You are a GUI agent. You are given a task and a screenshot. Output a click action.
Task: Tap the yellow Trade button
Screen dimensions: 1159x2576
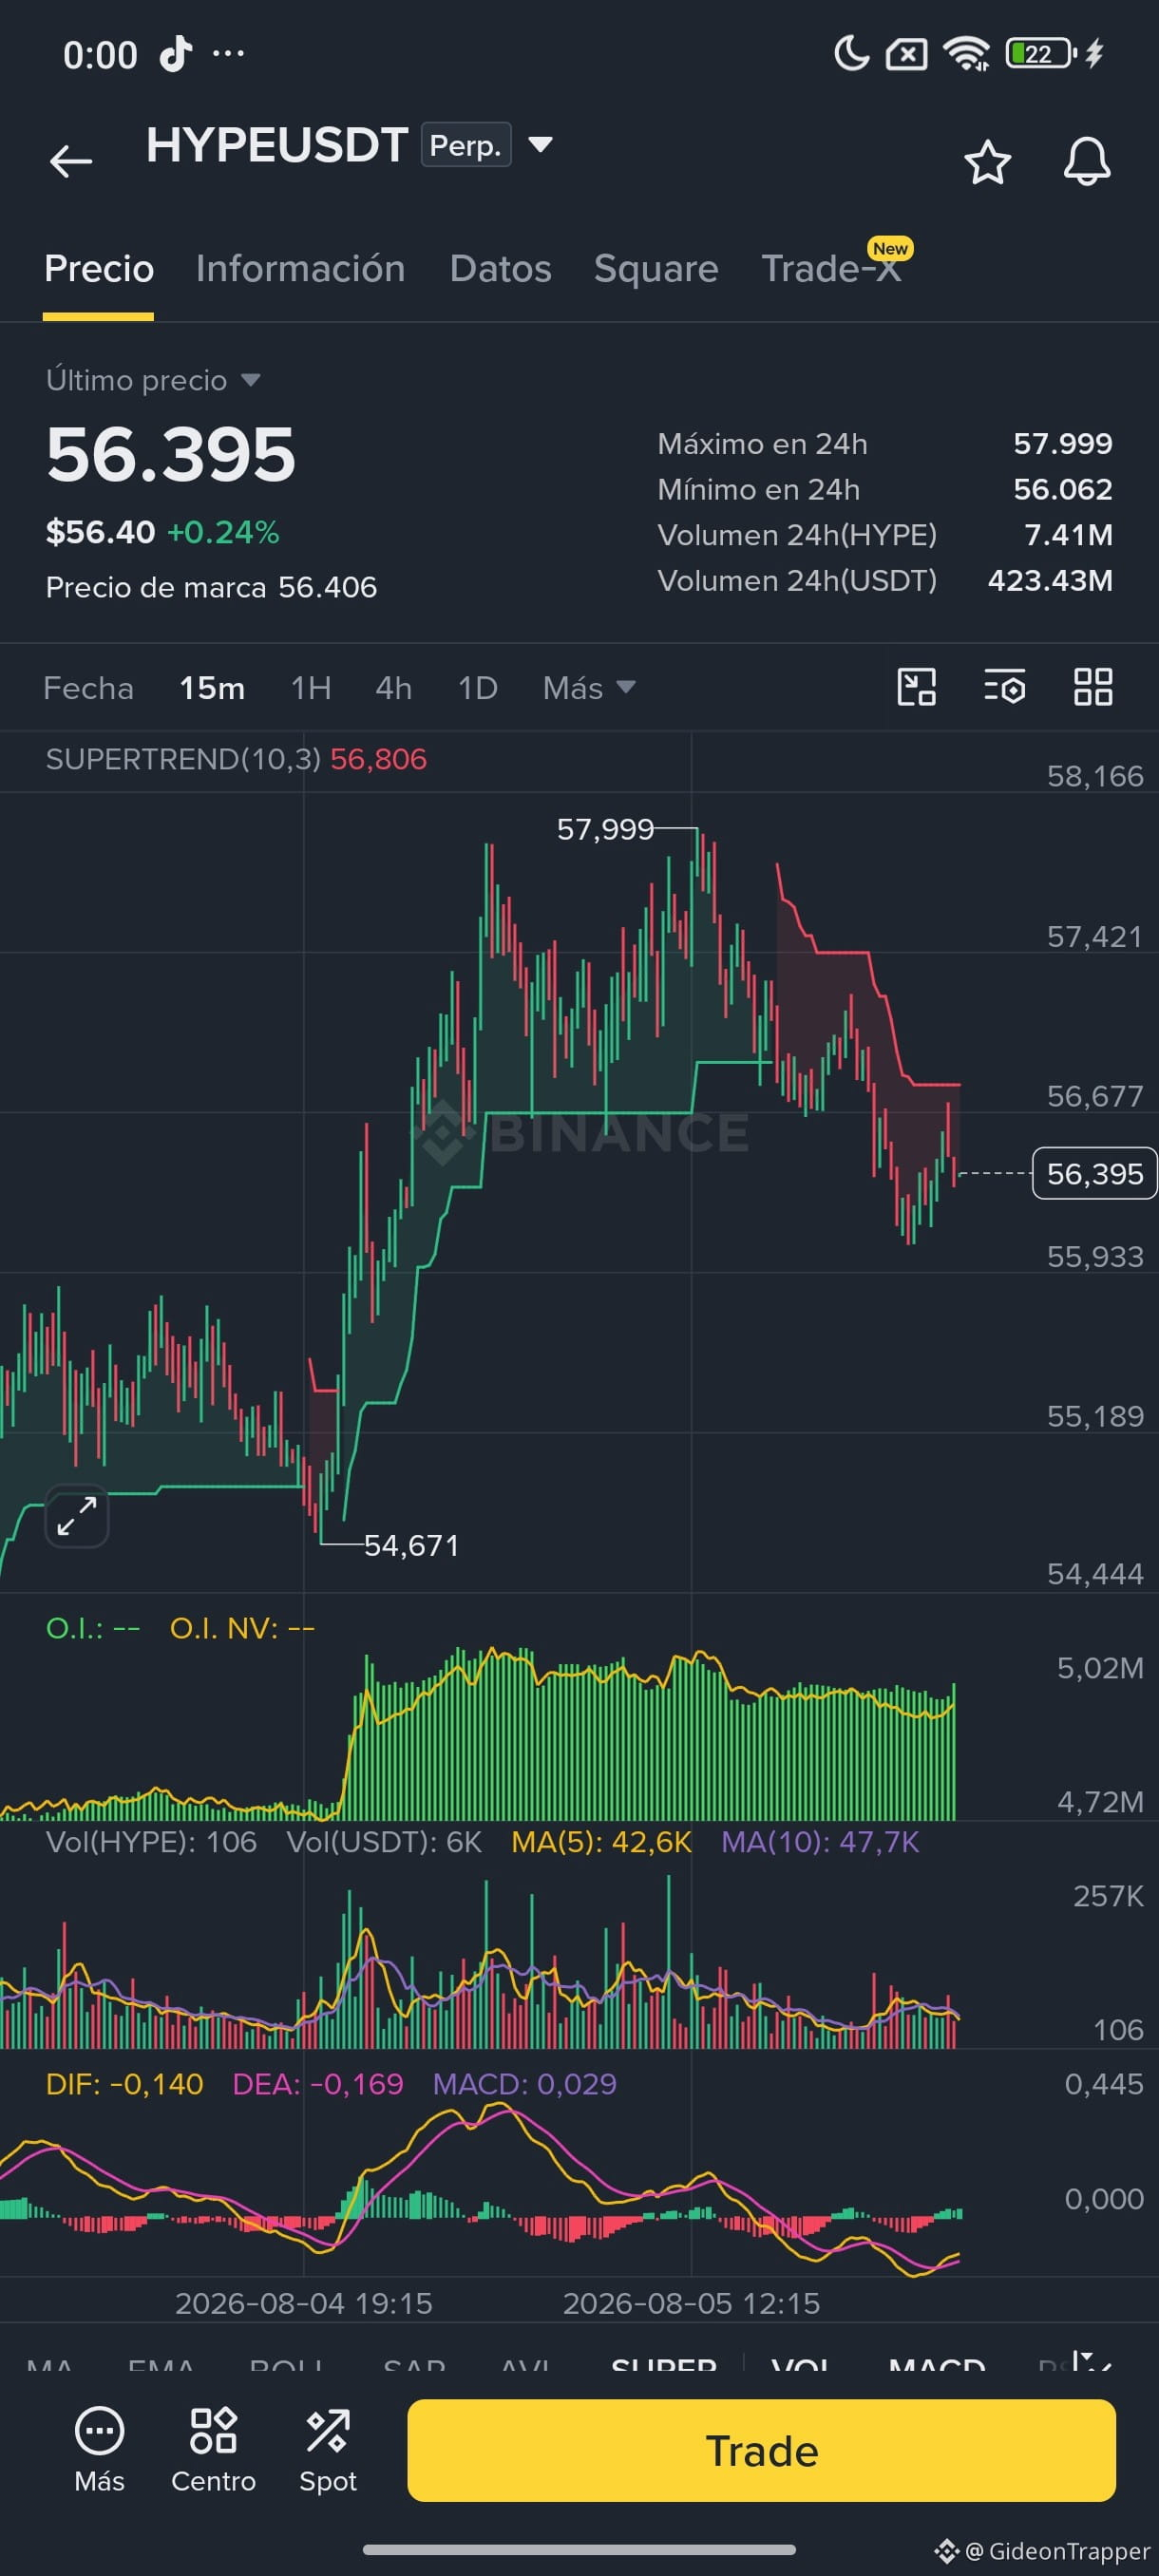click(761, 2450)
